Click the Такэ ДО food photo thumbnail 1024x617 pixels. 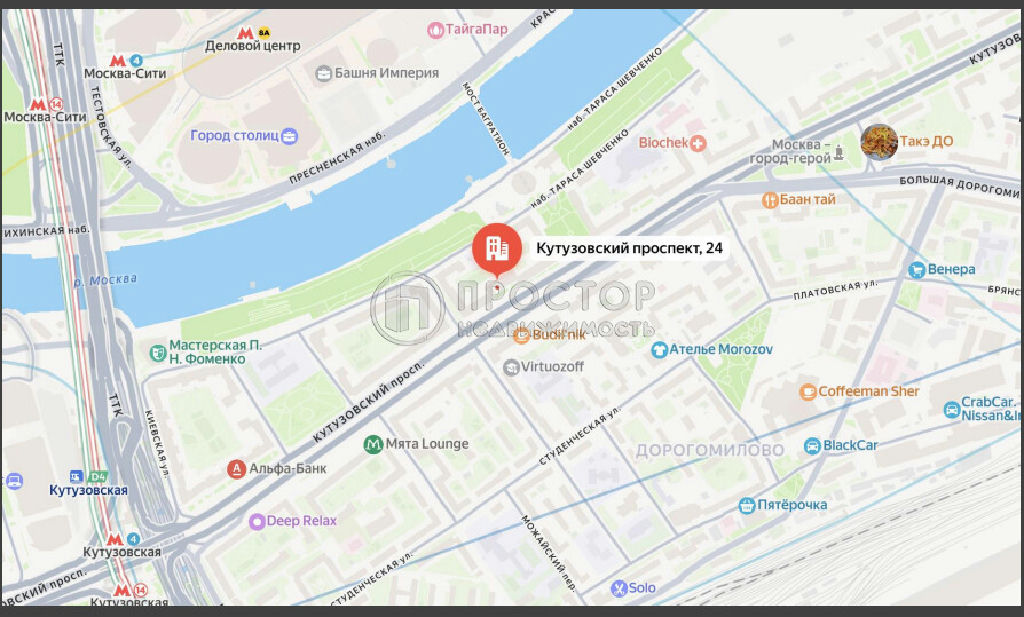coord(878,142)
